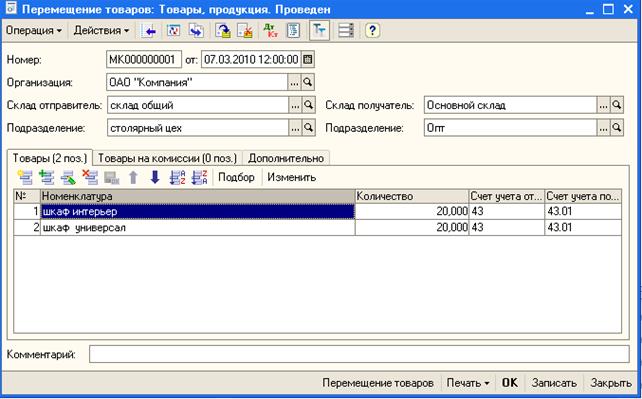Viewport: 642px width, 399px height.
Task: Click the delete row red X icon
Action: coord(90,178)
